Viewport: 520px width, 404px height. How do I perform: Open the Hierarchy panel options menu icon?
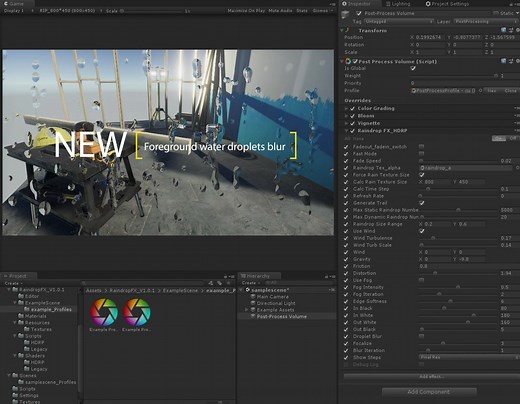tap(332, 276)
